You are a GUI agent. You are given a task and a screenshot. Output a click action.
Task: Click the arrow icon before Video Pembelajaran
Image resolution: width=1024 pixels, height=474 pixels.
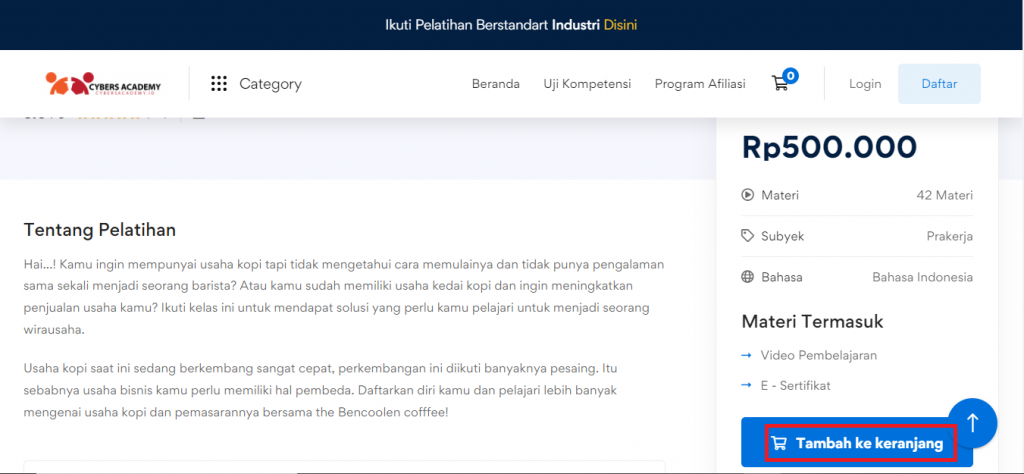pyautogui.click(x=747, y=355)
